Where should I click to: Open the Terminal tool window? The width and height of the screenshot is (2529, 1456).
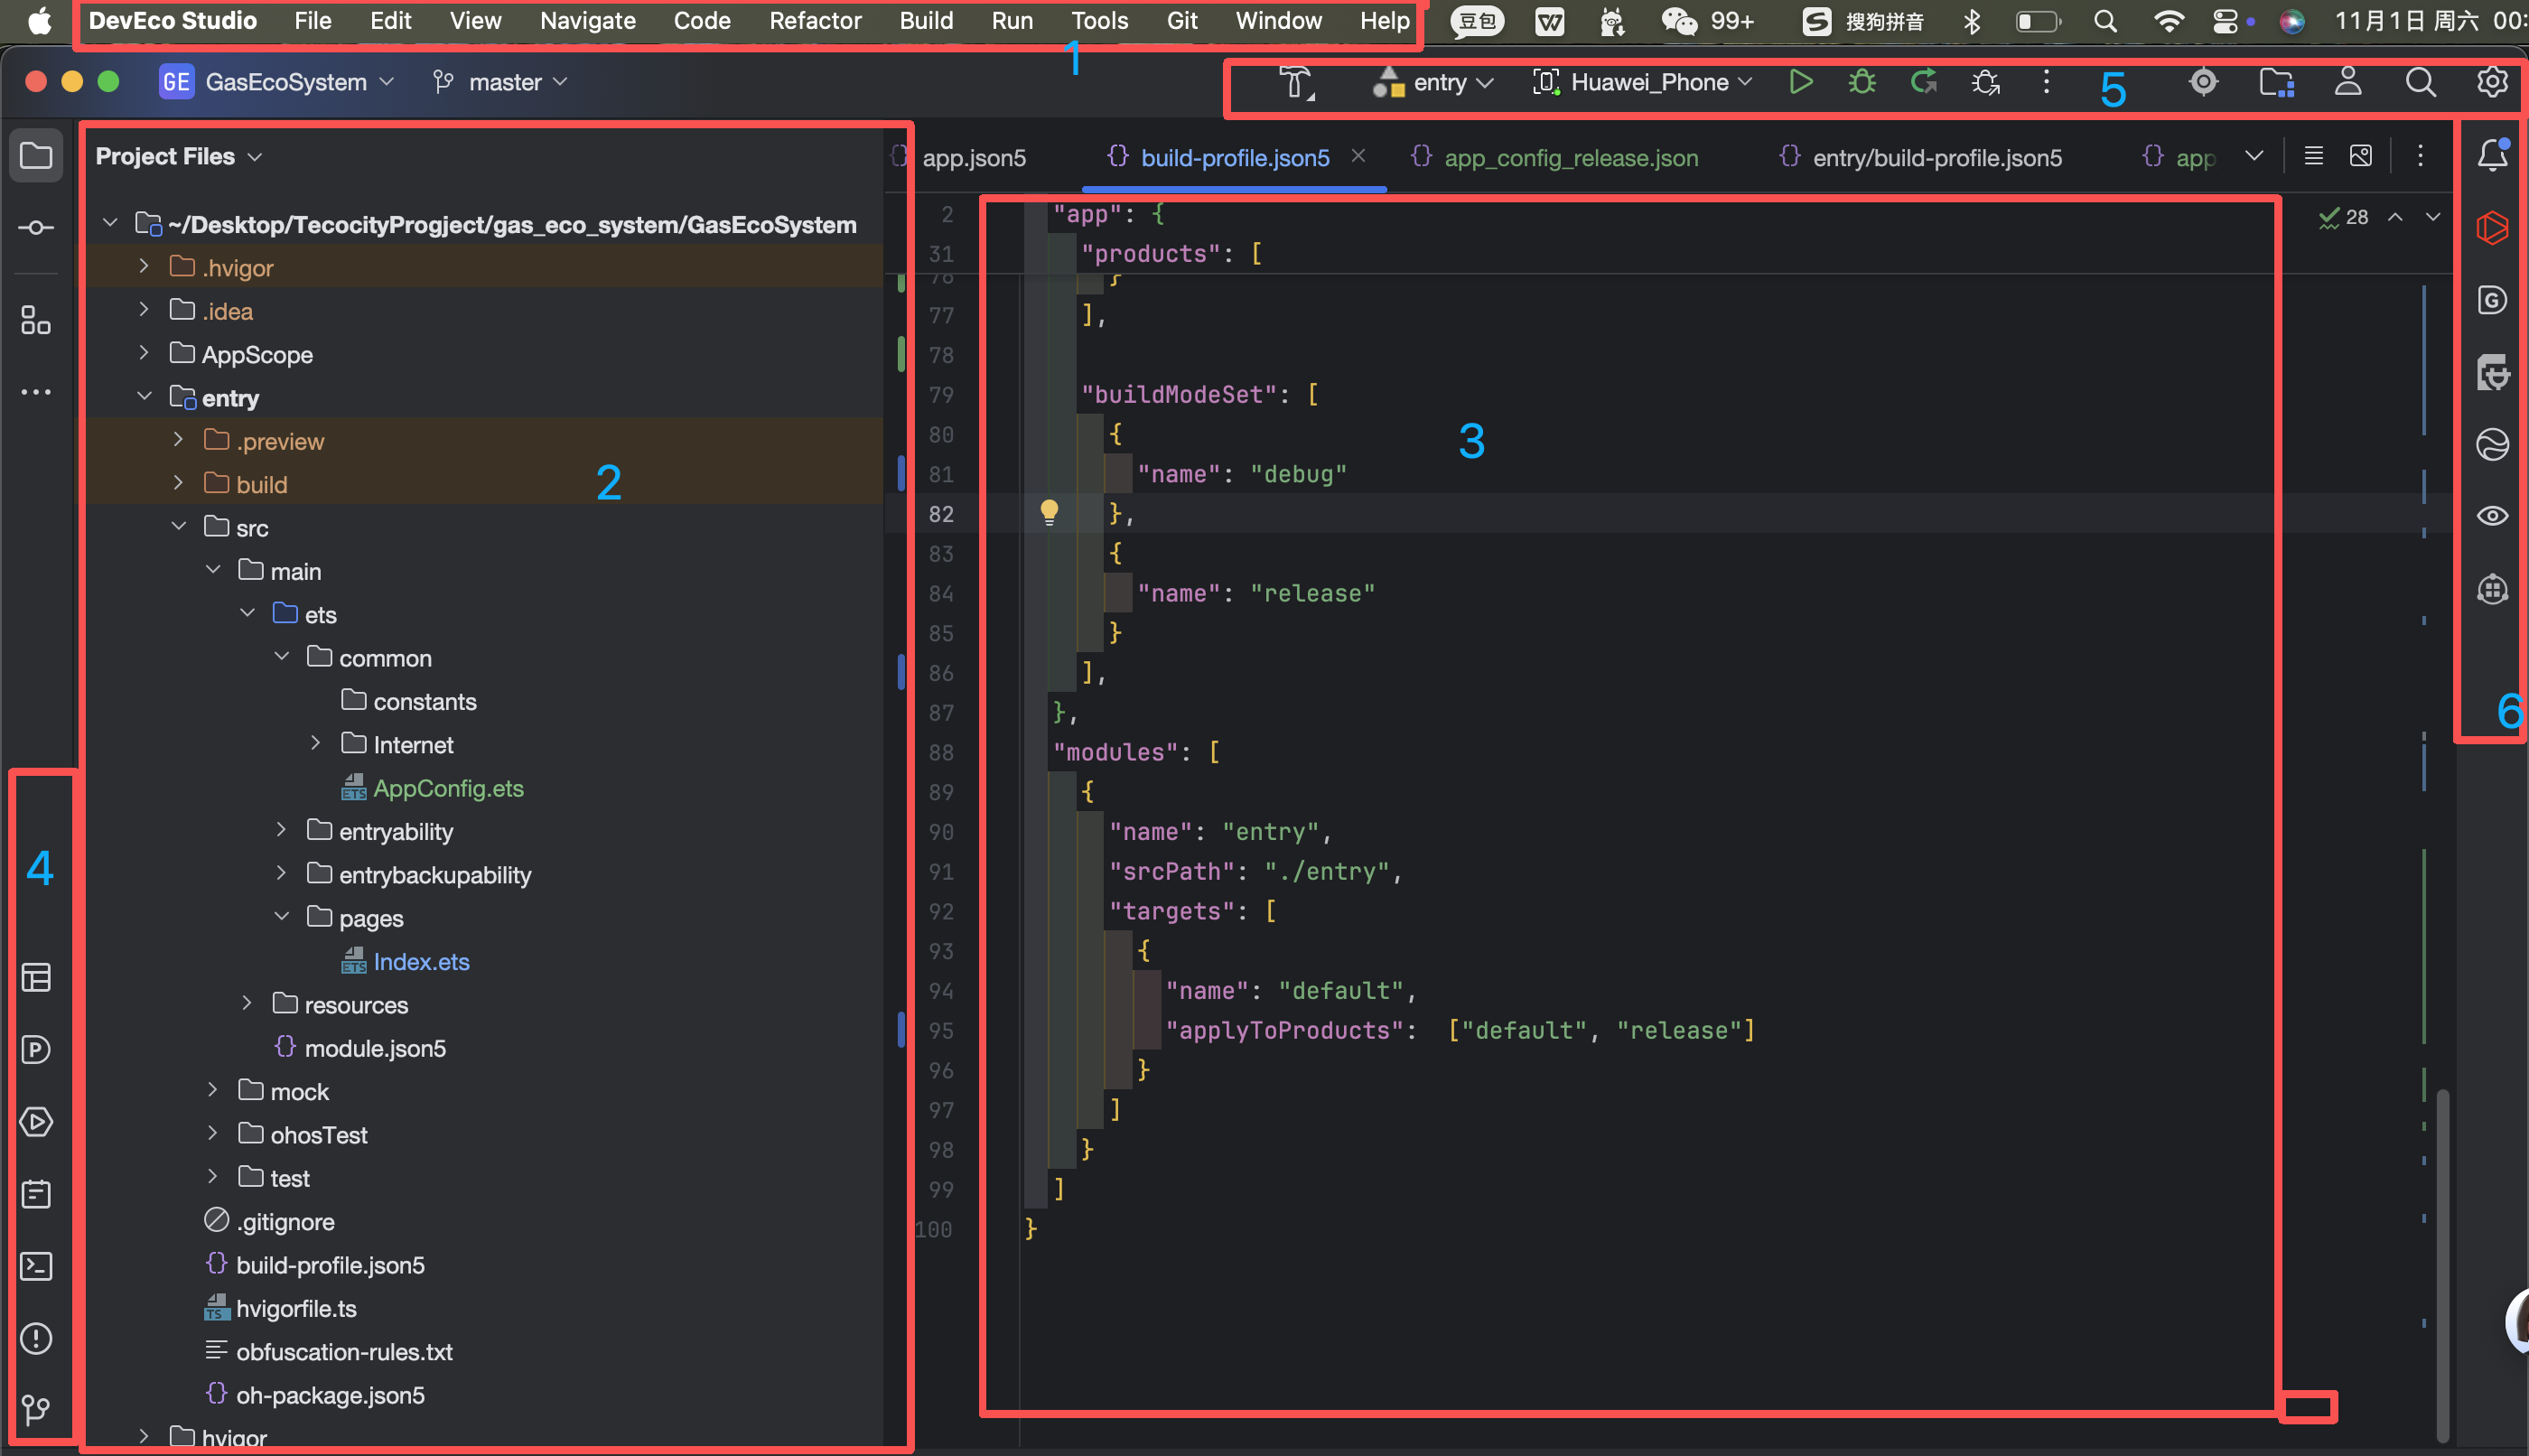pos(36,1266)
